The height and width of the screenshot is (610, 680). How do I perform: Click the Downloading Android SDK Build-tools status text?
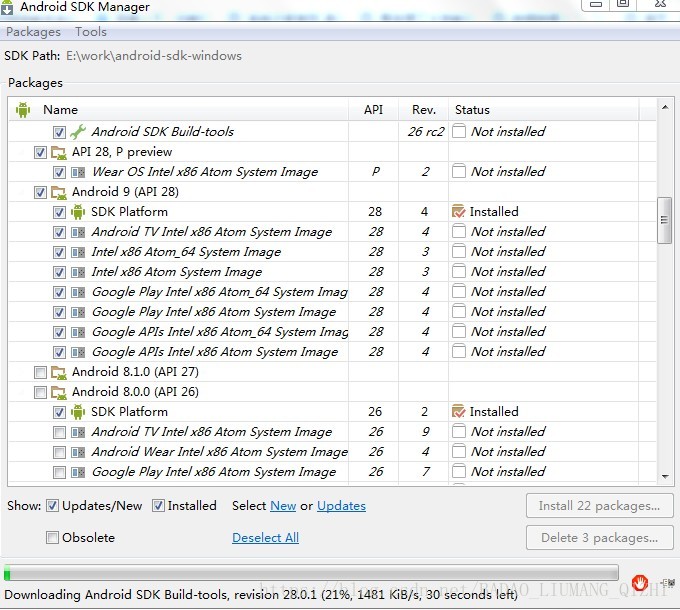click(261, 594)
